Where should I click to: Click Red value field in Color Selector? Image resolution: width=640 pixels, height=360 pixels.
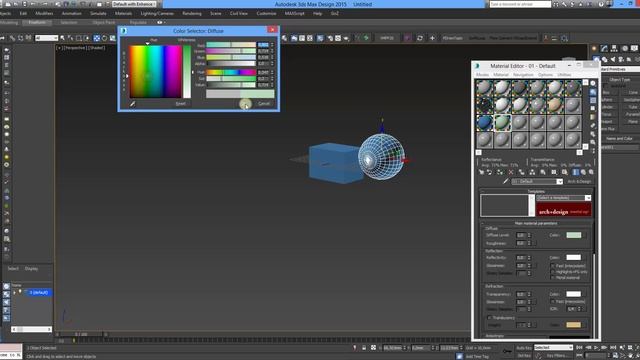[263, 45]
